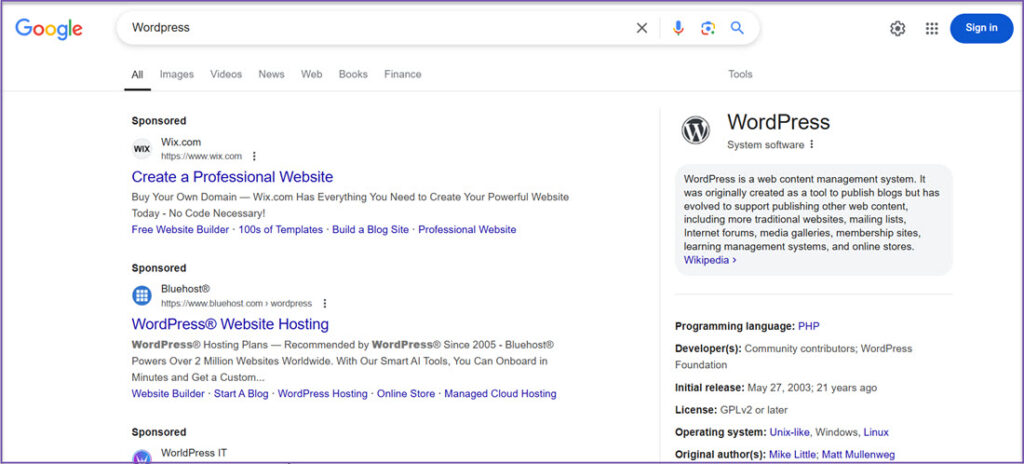Open three-dot menu beside Bluehost ad

click(x=324, y=303)
